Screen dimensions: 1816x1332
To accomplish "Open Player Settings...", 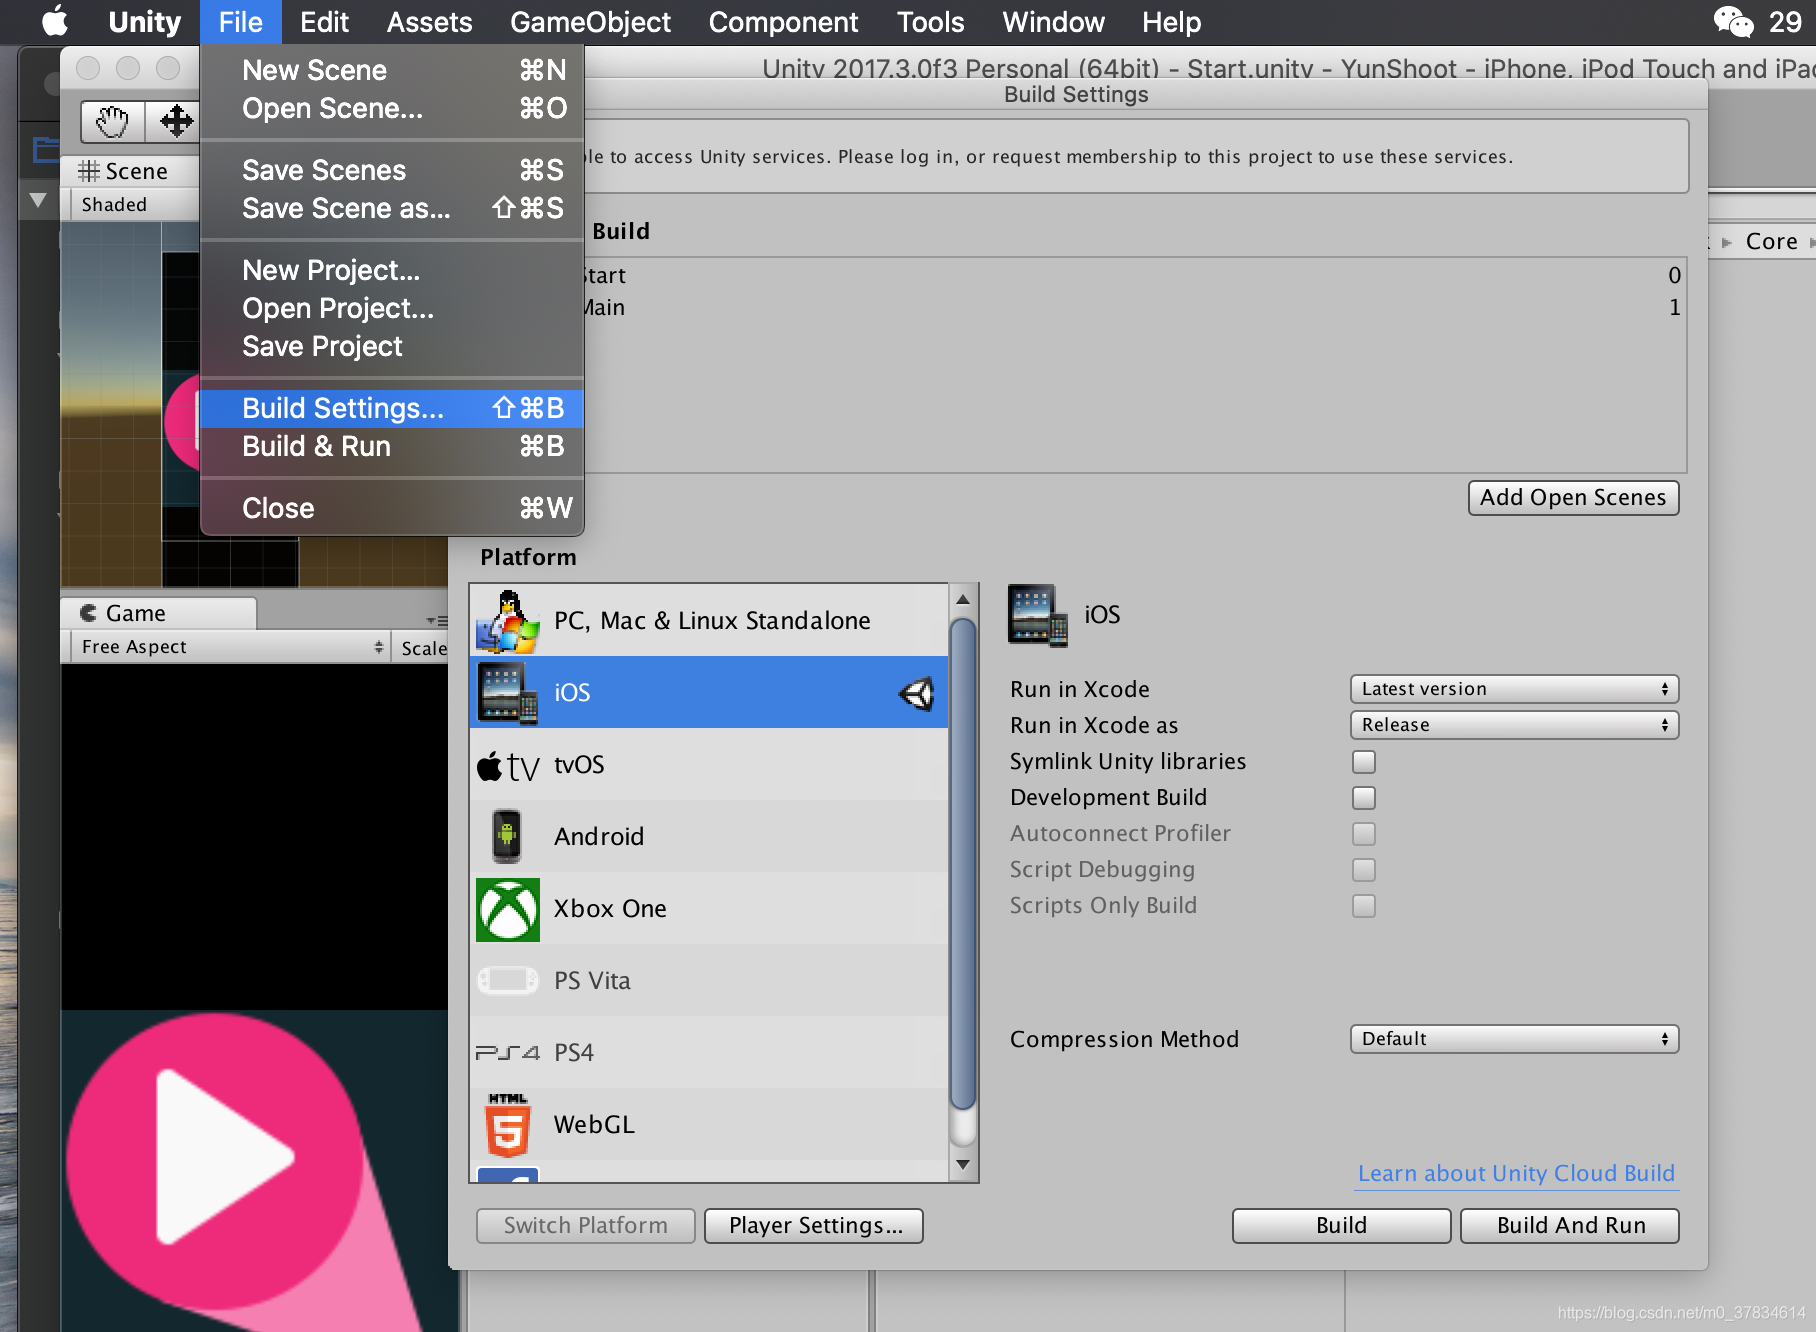I will tap(814, 1225).
